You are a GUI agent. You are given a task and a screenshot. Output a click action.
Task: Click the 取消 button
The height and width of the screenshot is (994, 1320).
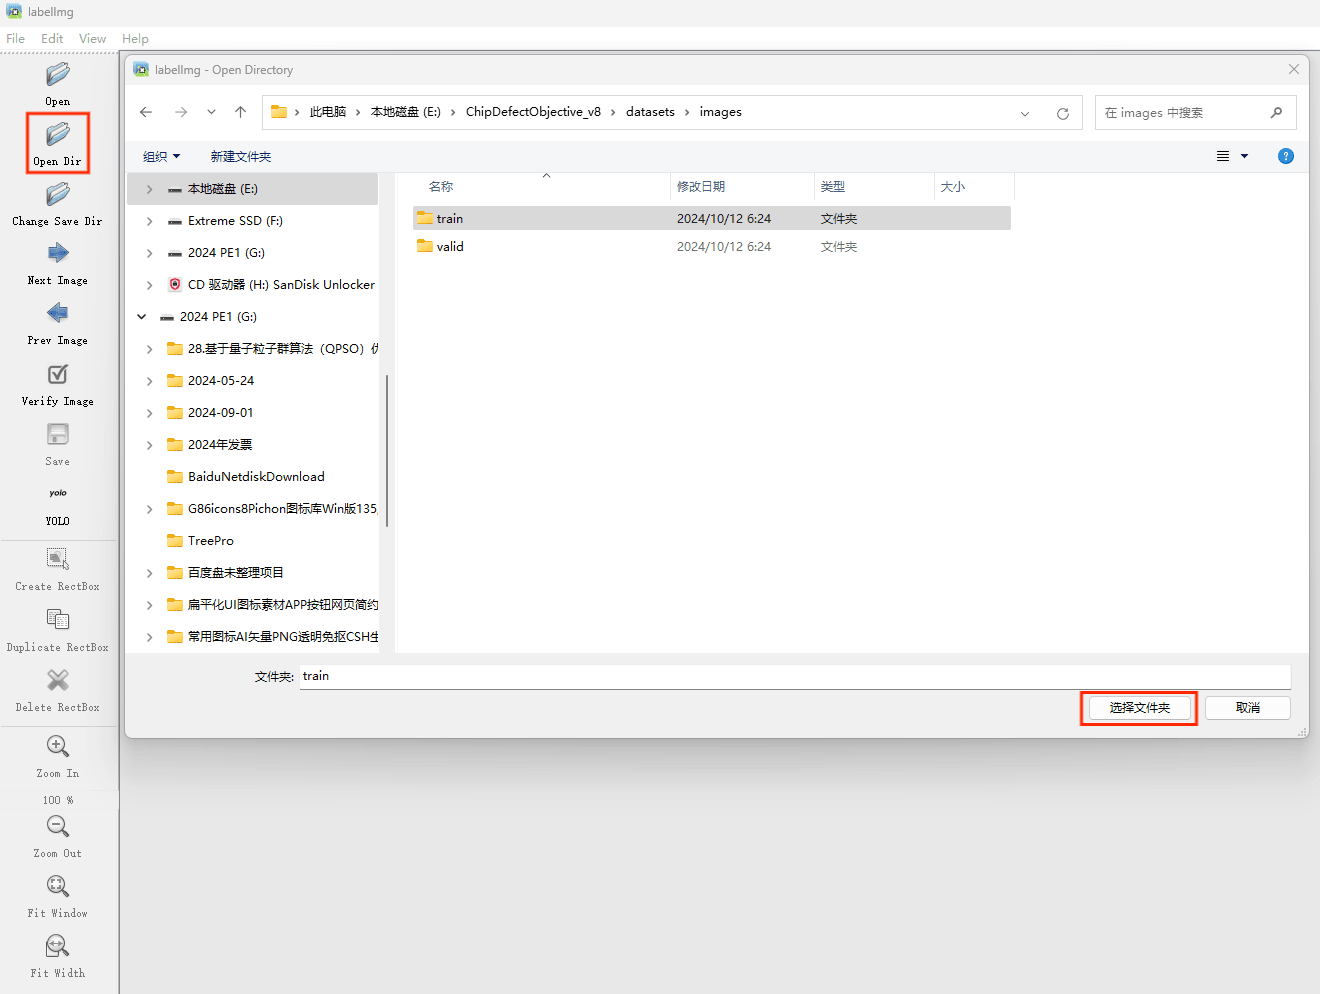[x=1247, y=708]
